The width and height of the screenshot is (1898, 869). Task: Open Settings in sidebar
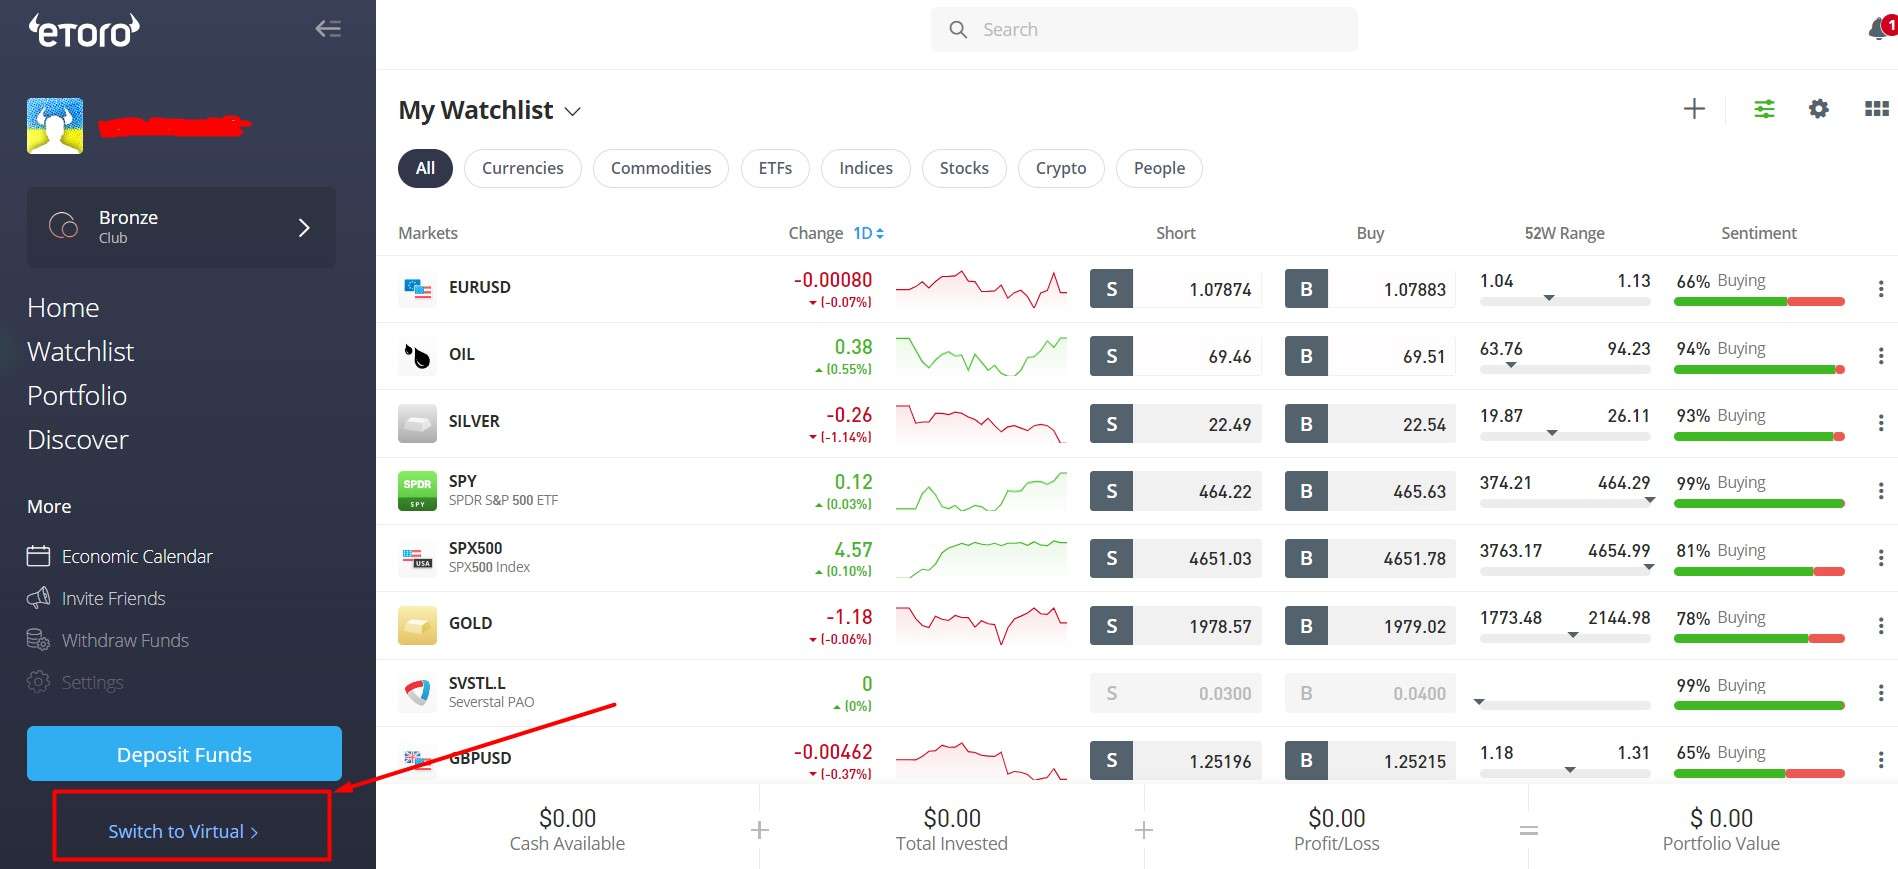(75, 682)
